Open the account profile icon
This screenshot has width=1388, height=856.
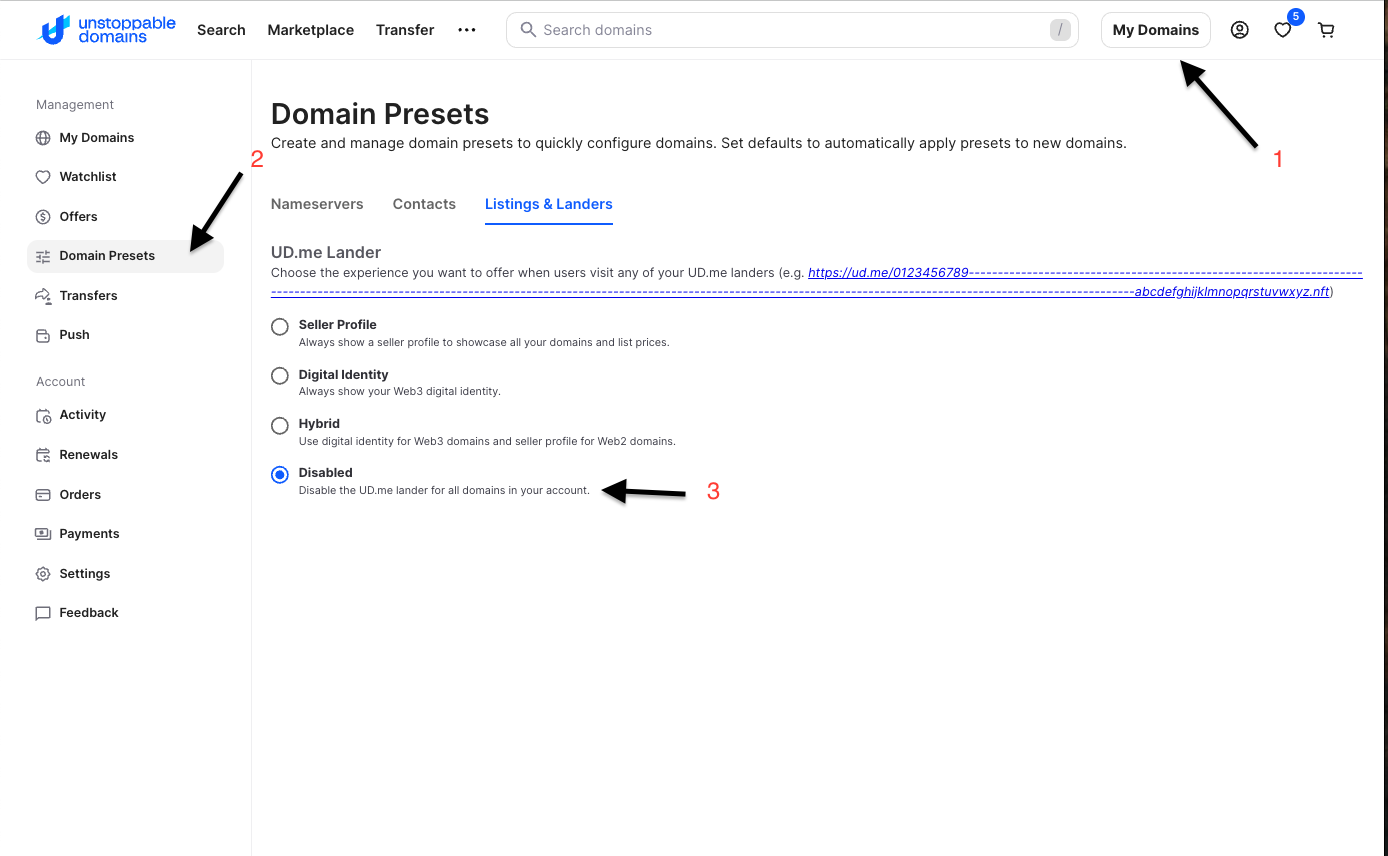point(1239,30)
